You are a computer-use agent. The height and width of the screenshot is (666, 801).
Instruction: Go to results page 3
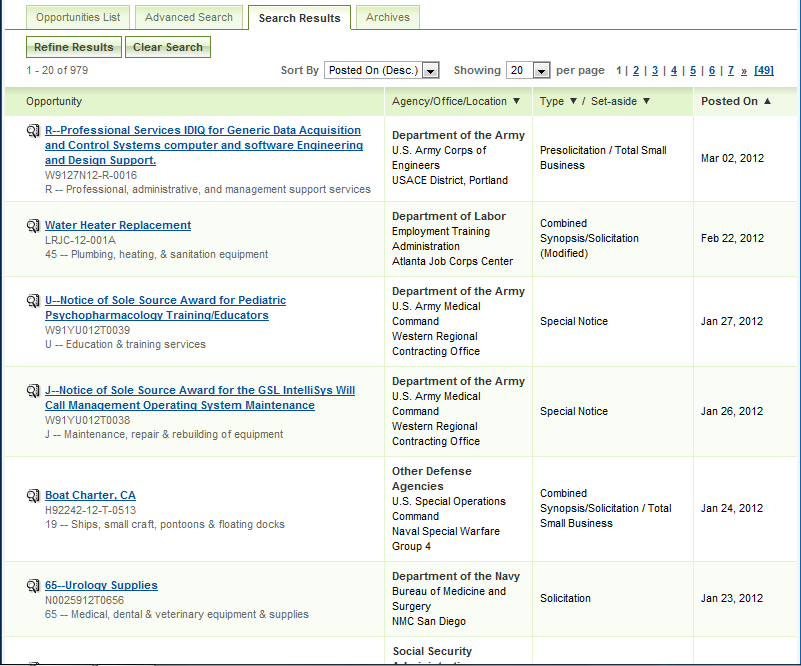[x=655, y=70]
